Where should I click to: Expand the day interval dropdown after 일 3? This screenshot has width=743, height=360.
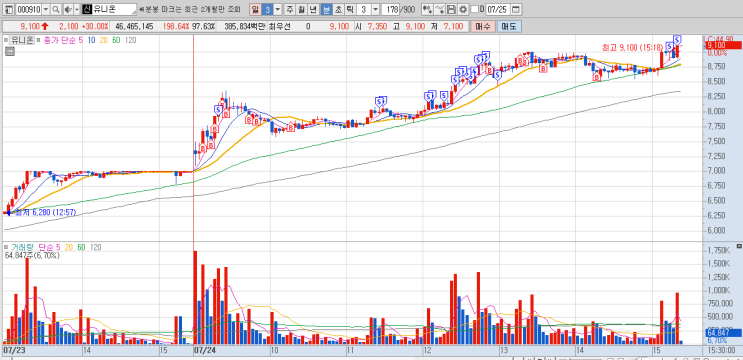coord(277,9)
